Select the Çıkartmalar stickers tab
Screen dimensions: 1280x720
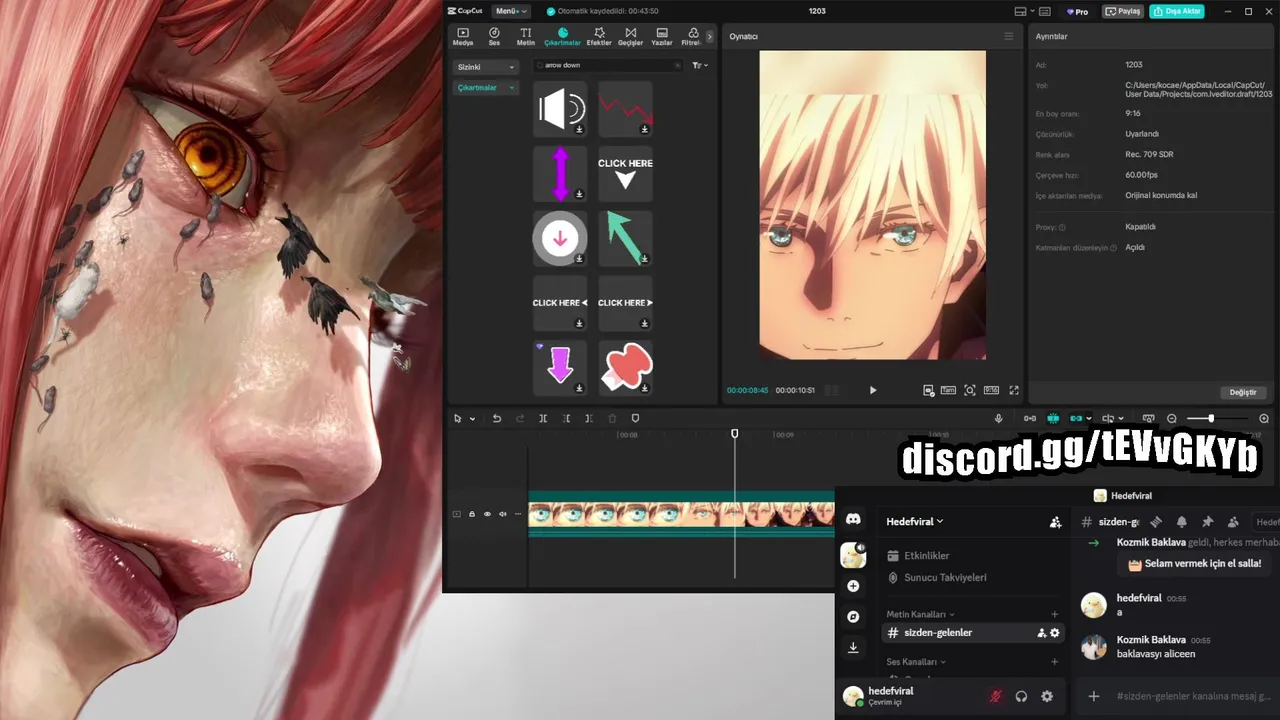pos(562,37)
